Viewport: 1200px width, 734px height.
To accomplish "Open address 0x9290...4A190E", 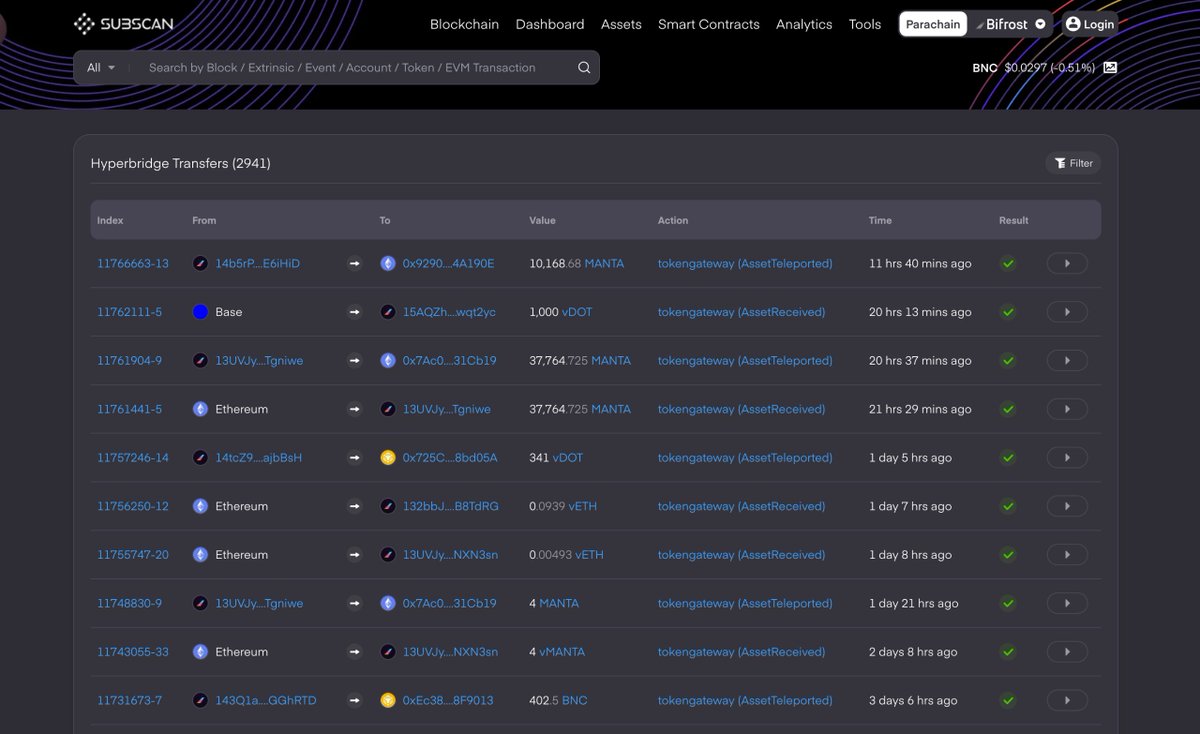I will click(x=449, y=264).
